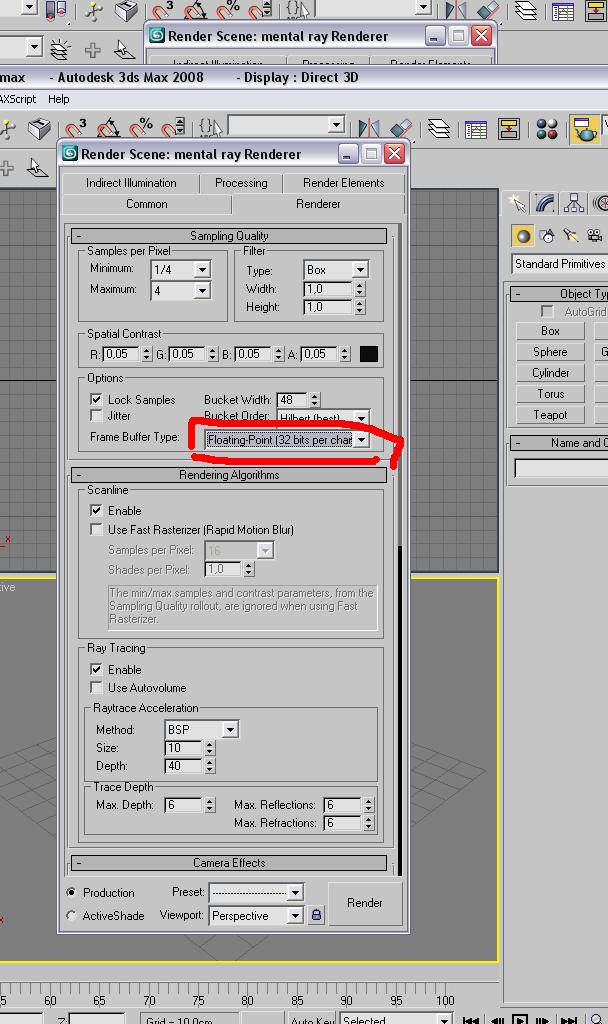Click the Teapot primitive button
Viewport: 608px width, 1024px height.
[550, 414]
